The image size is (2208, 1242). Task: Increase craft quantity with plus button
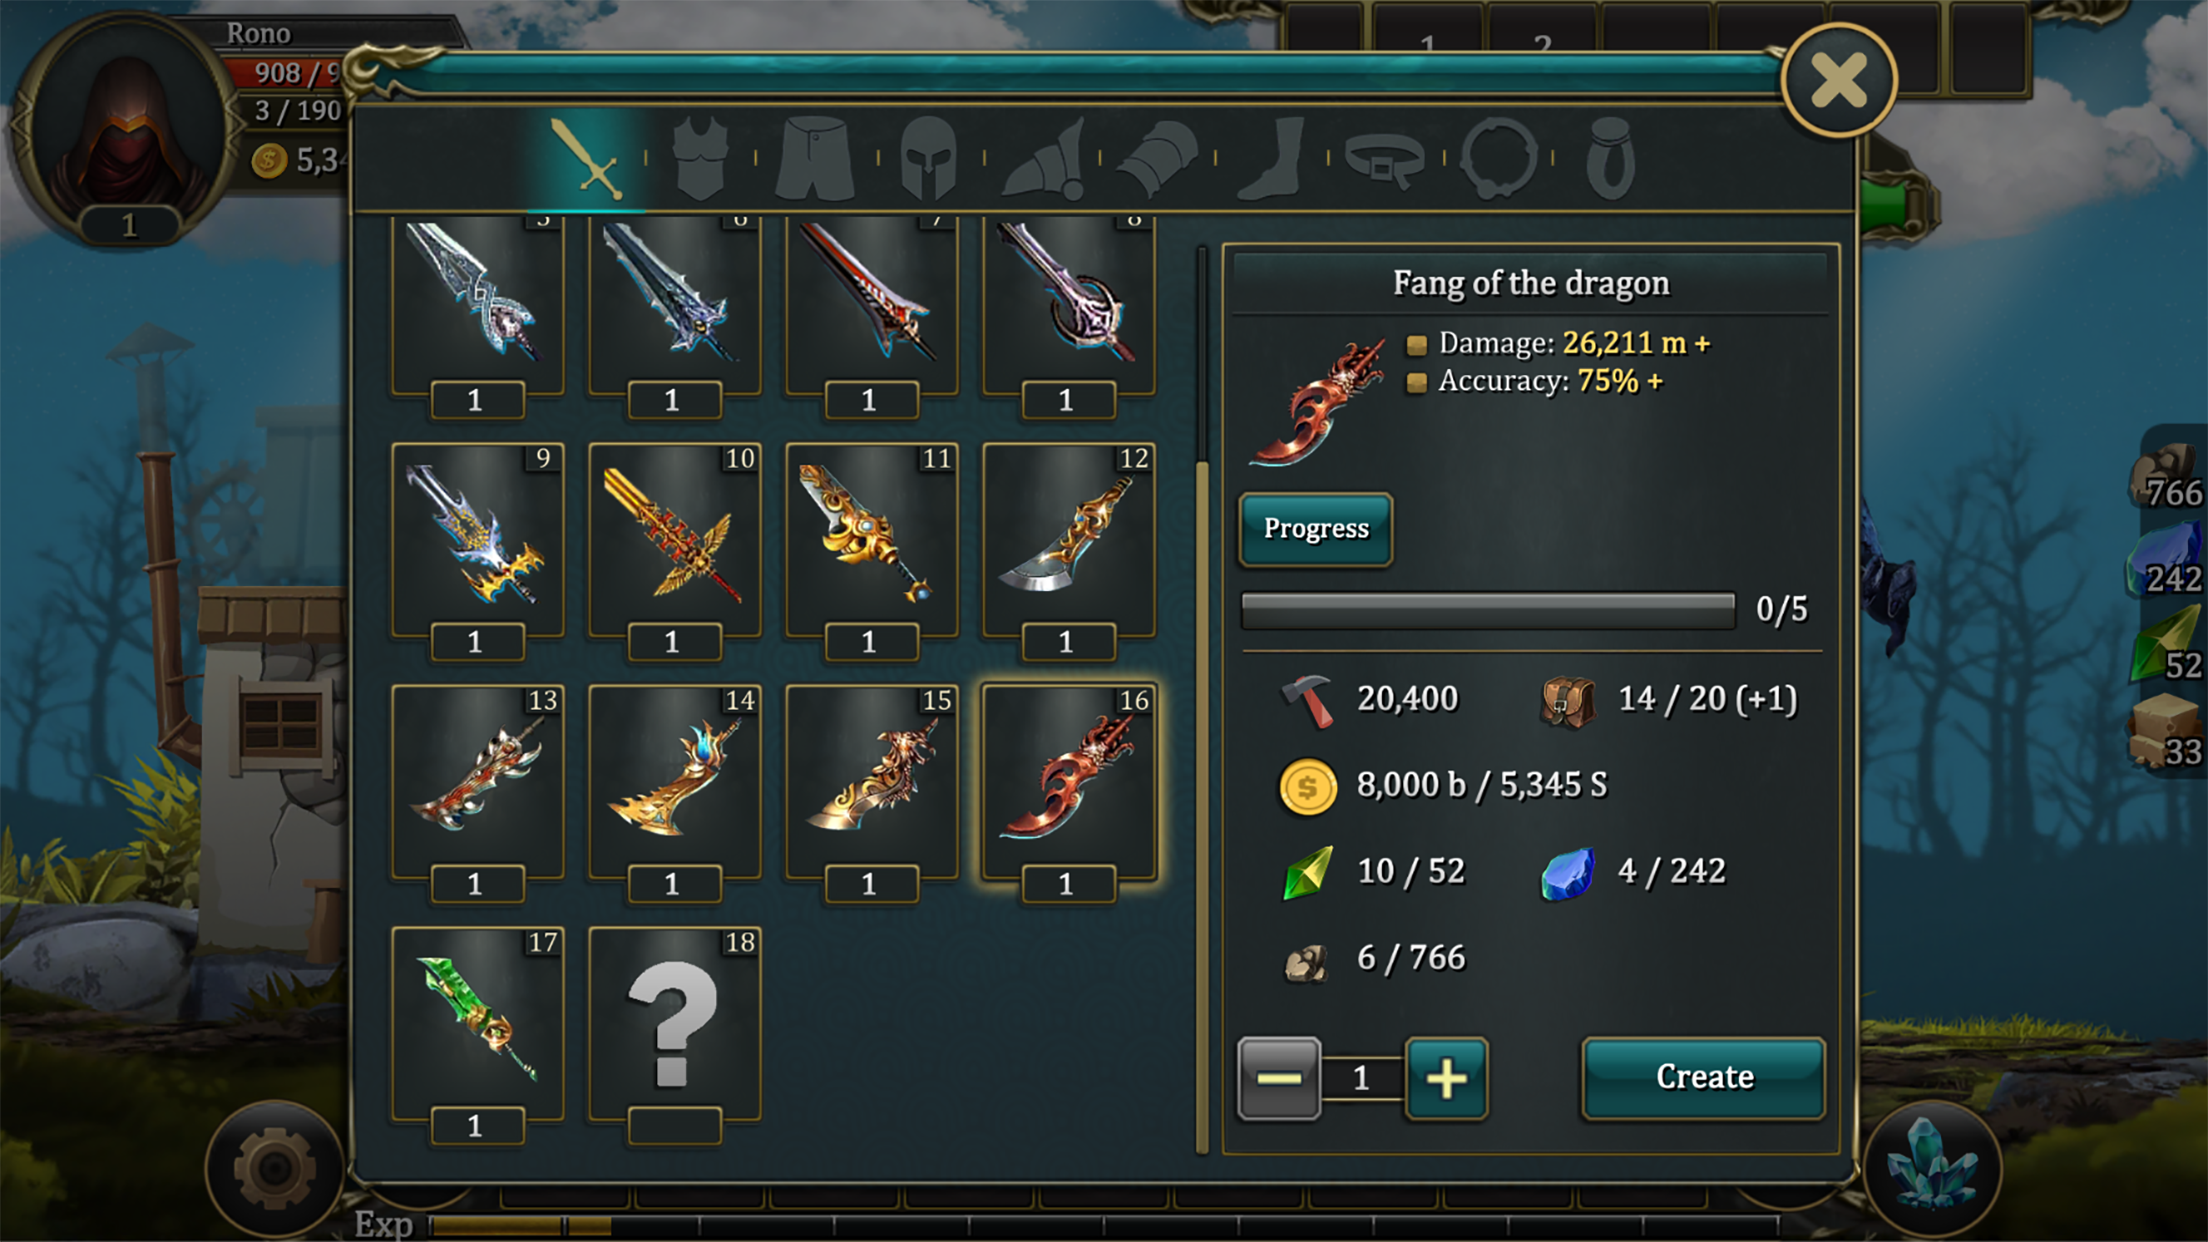[x=1446, y=1078]
